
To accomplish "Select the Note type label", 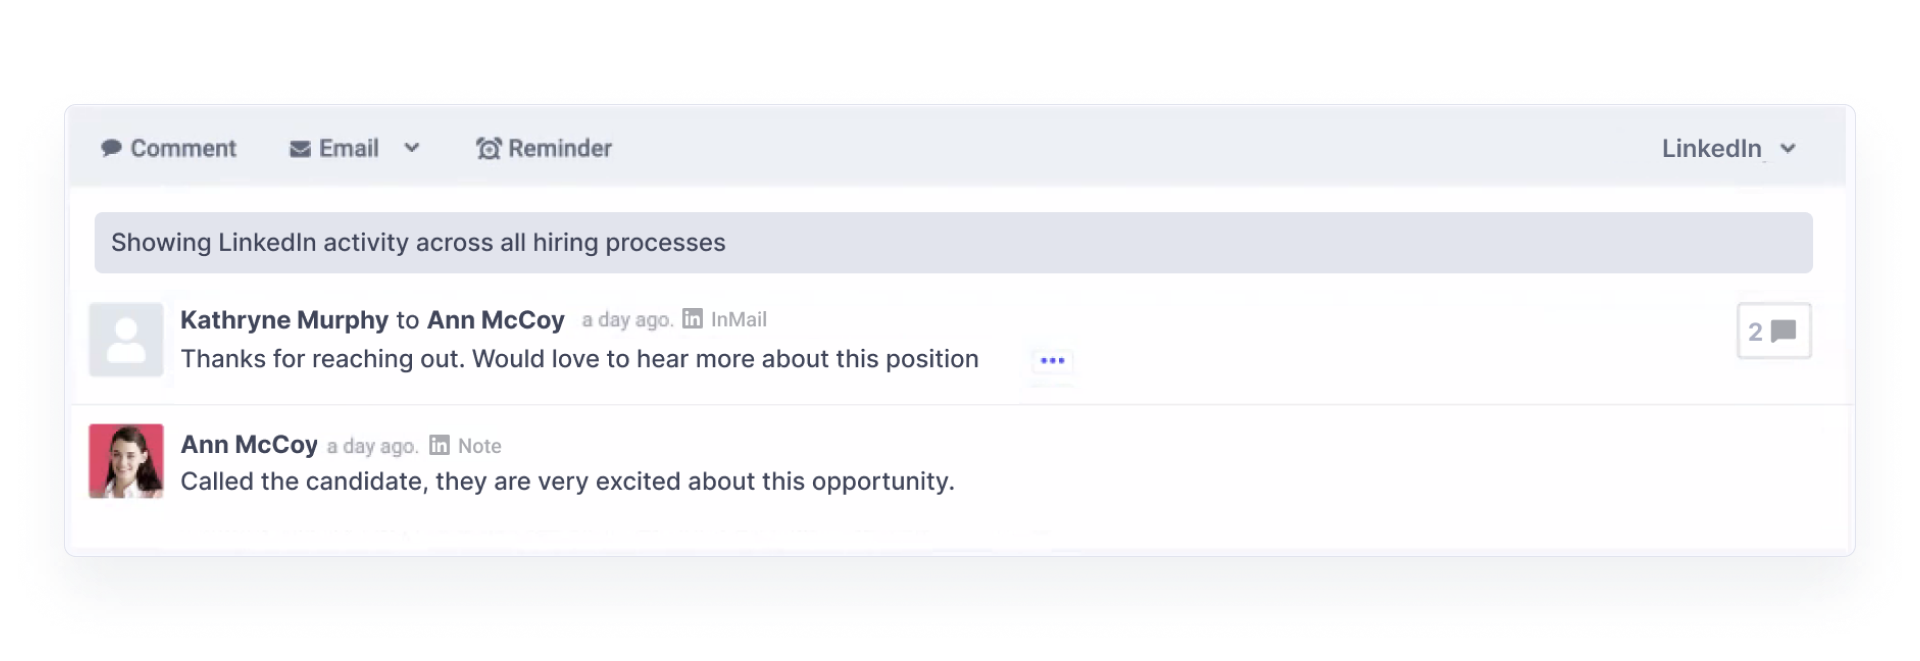I will [x=479, y=446].
